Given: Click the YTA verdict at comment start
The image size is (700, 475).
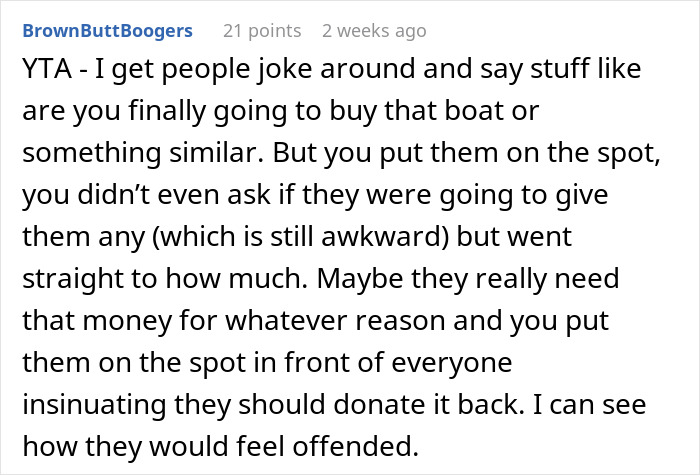Looking at the screenshot, I should [x=45, y=73].
